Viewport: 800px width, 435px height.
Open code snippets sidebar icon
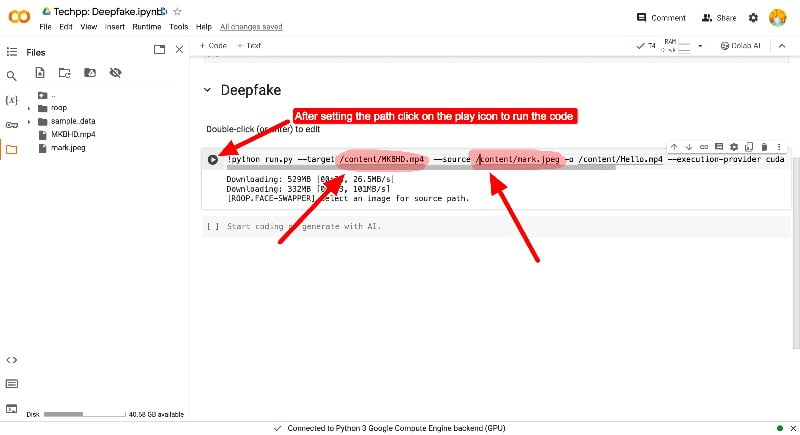[x=11, y=360]
